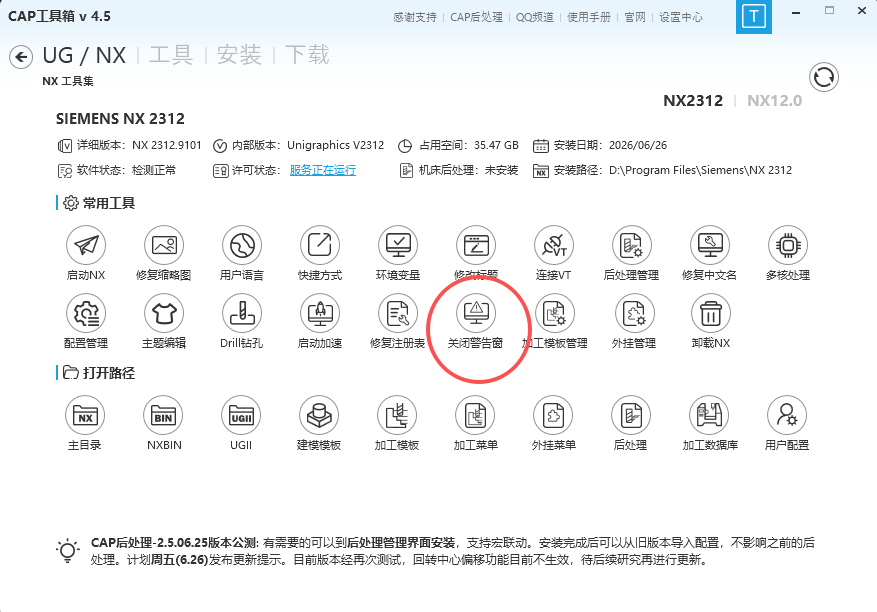The width and height of the screenshot is (877, 612).
Task: Open the 主题编辑 theme editor
Action: [x=164, y=313]
